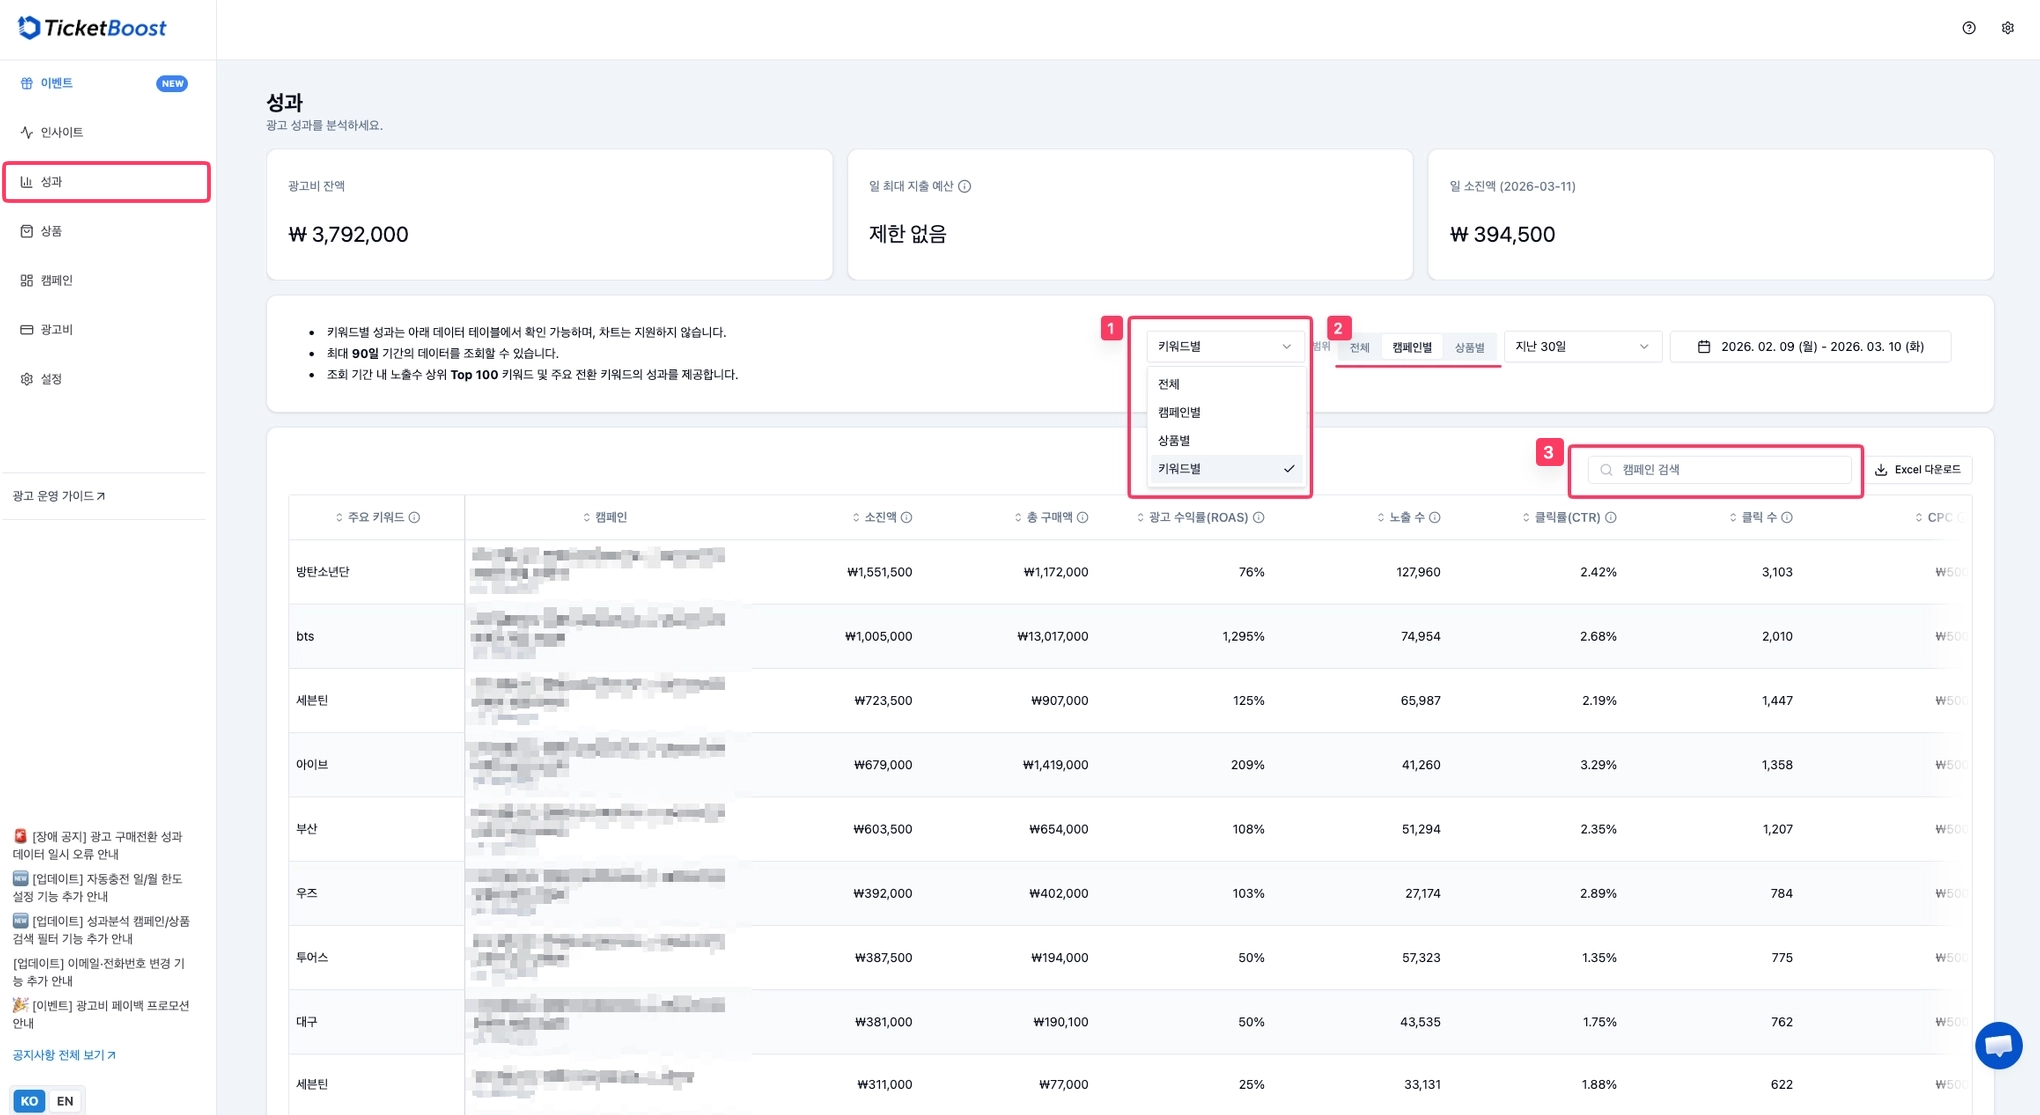
Task: Switch language to KO
Action: (x=29, y=1101)
